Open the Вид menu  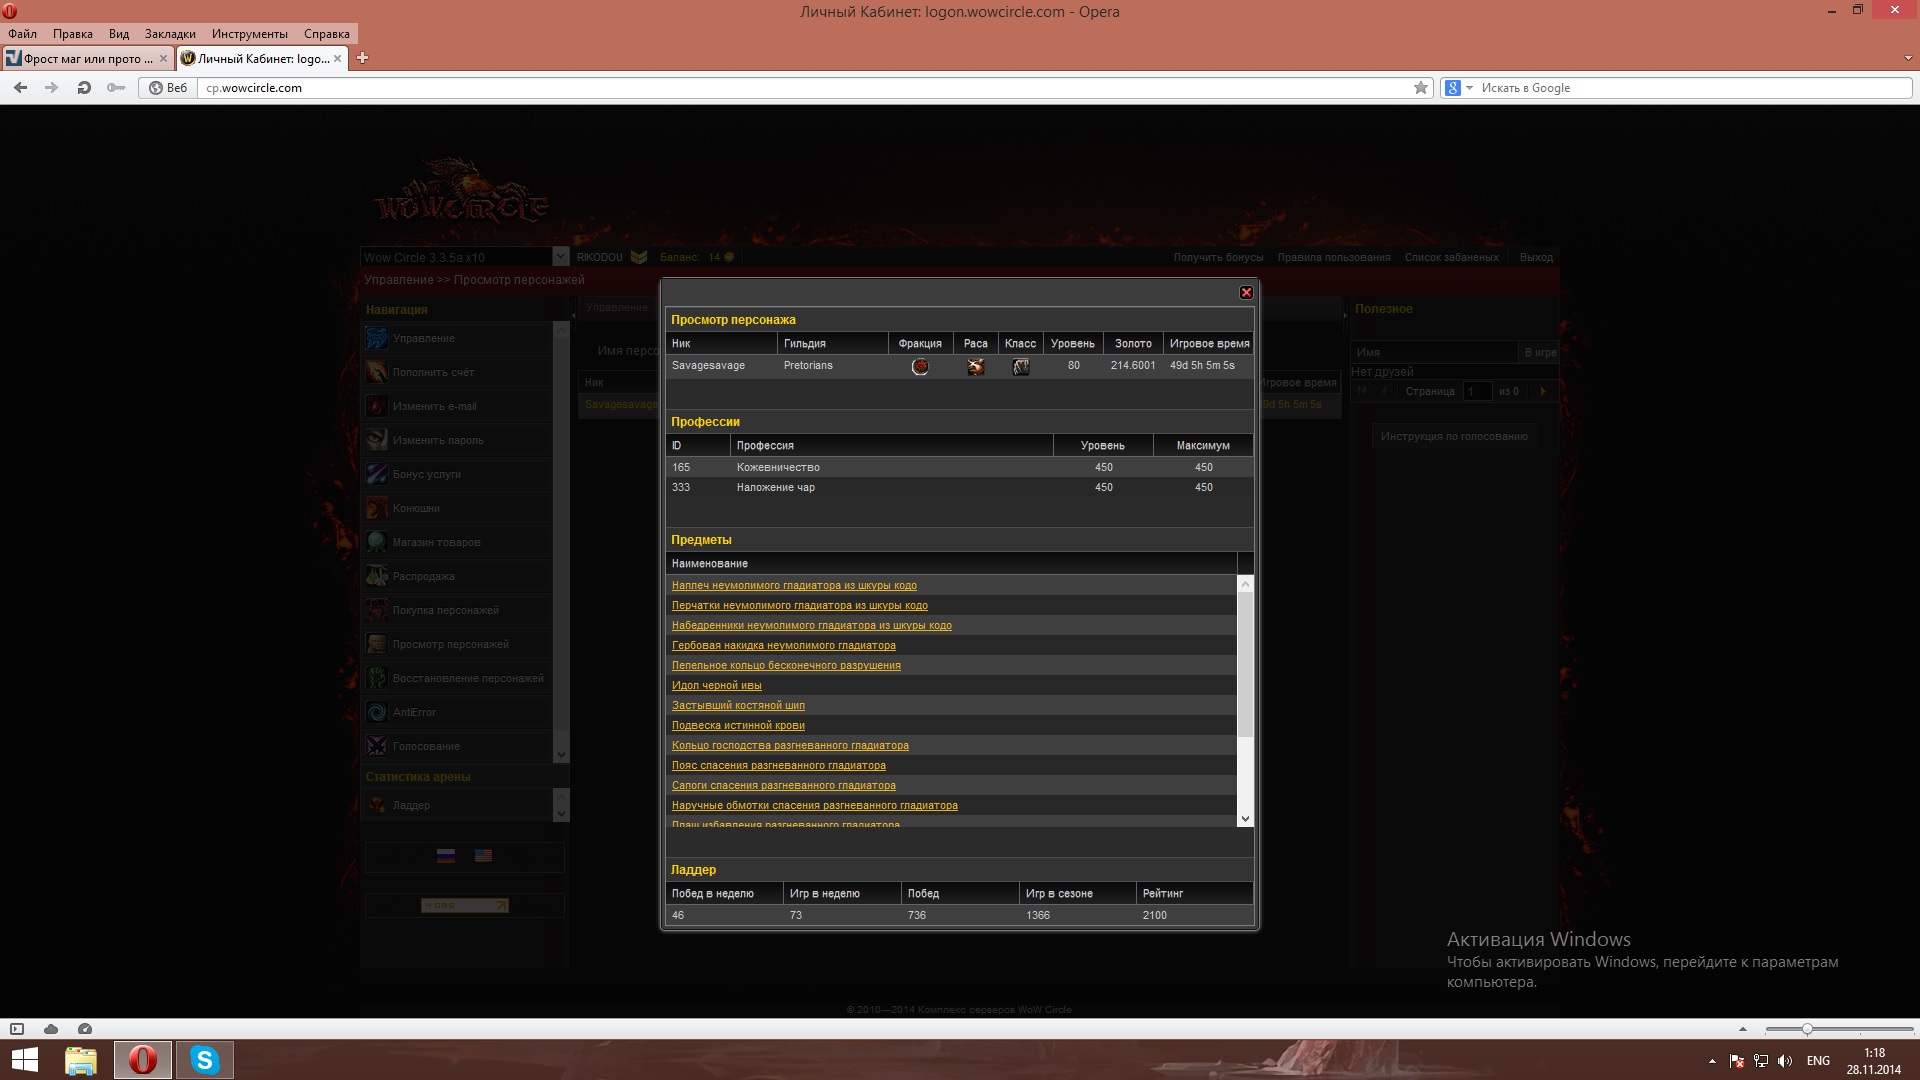coord(119,34)
